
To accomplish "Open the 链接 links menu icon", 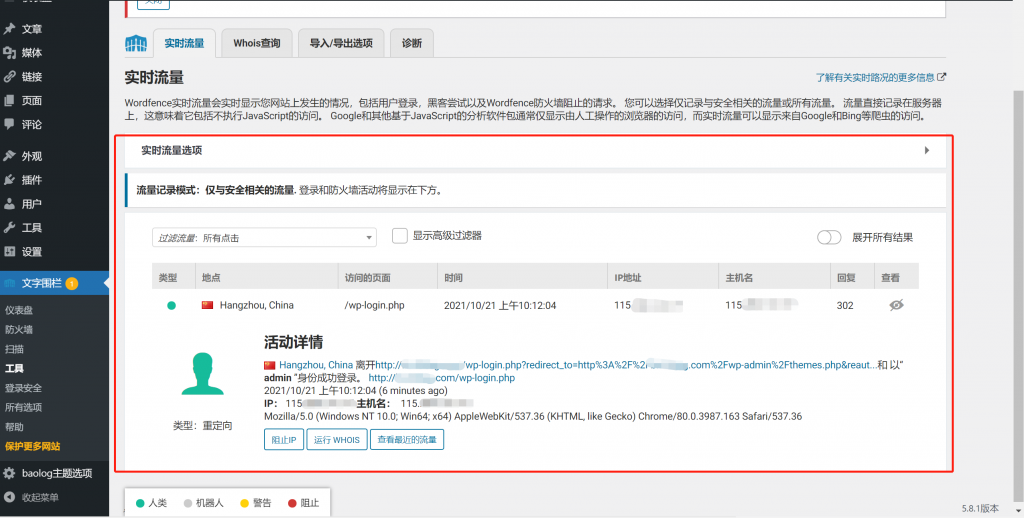I will [x=9, y=76].
